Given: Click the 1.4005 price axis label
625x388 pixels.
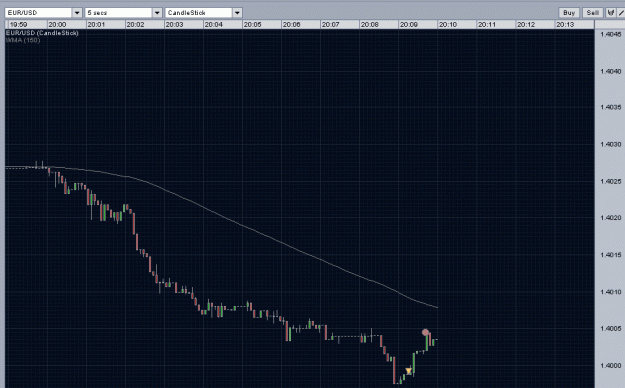Looking at the screenshot, I should tap(610, 329).
